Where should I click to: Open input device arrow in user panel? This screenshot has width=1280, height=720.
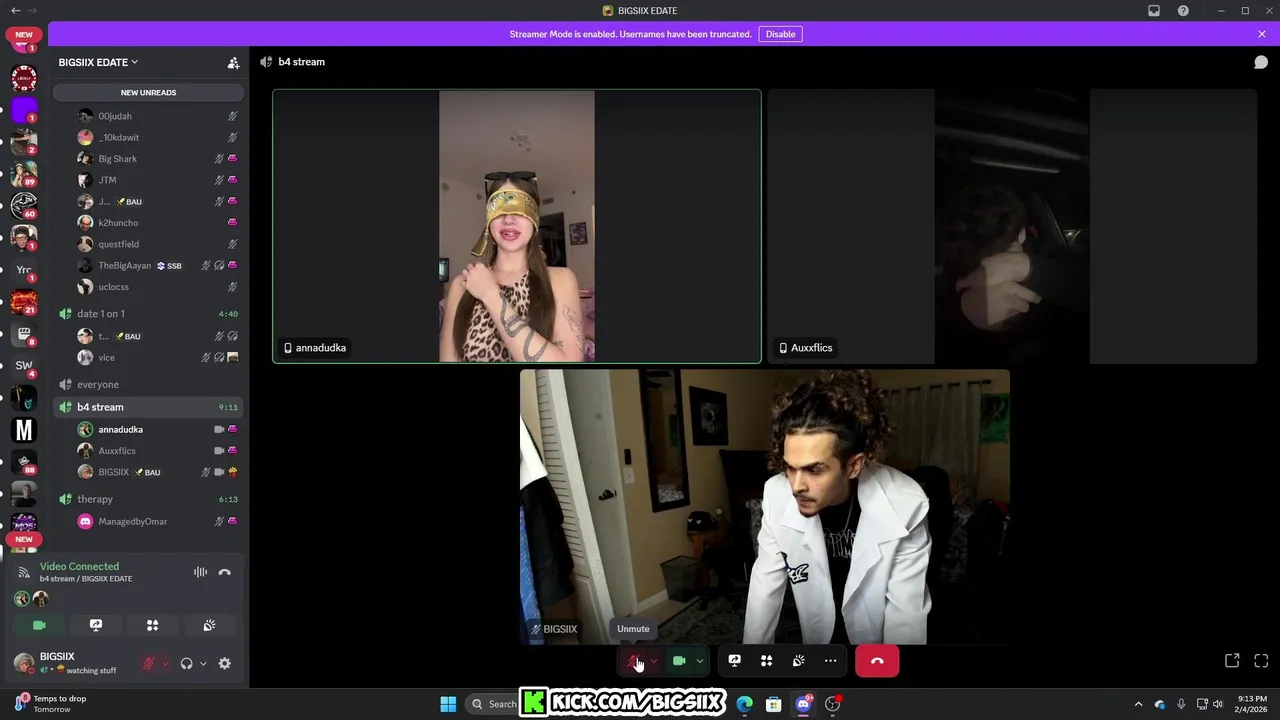(x=165, y=663)
